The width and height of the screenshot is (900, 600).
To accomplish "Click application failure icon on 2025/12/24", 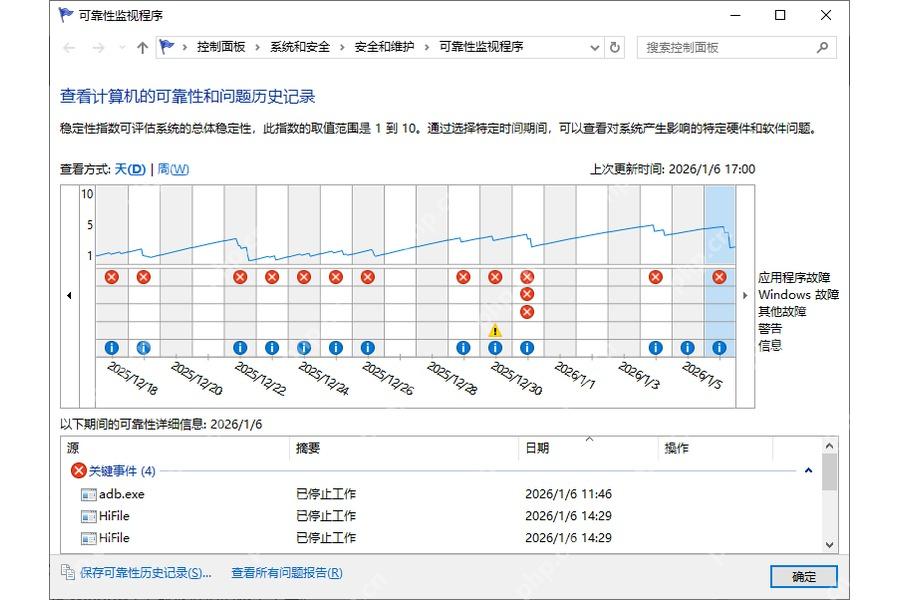I will (304, 277).
